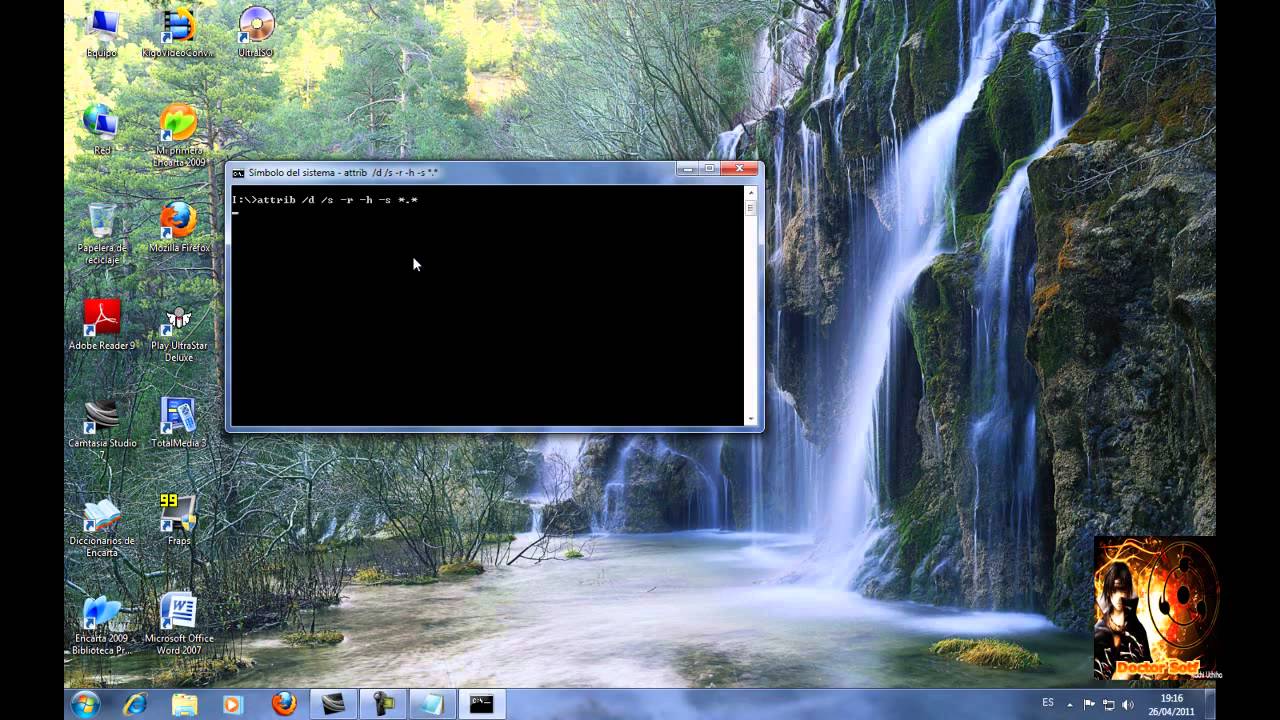
Task: Click the Símbolo del sistema title bar text
Action: pyautogui.click(x=343, y=172)
